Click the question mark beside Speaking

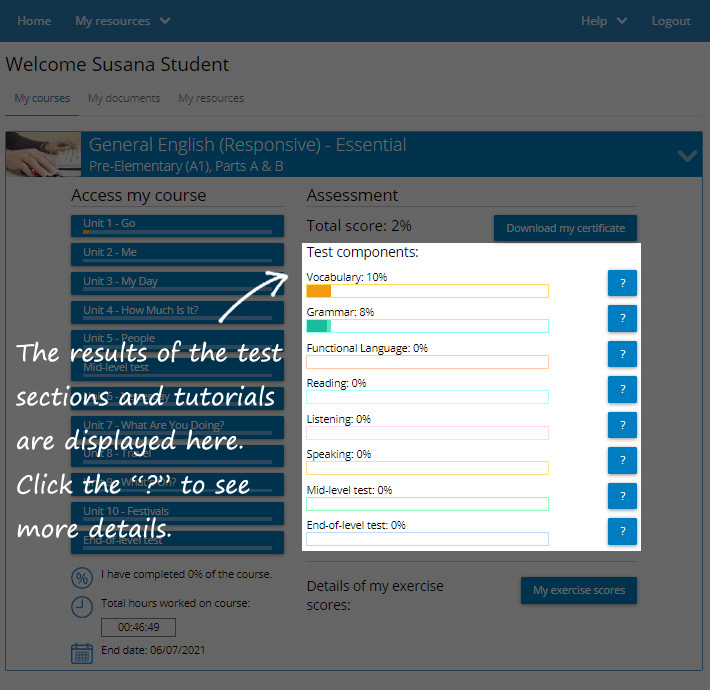(622, 460)
